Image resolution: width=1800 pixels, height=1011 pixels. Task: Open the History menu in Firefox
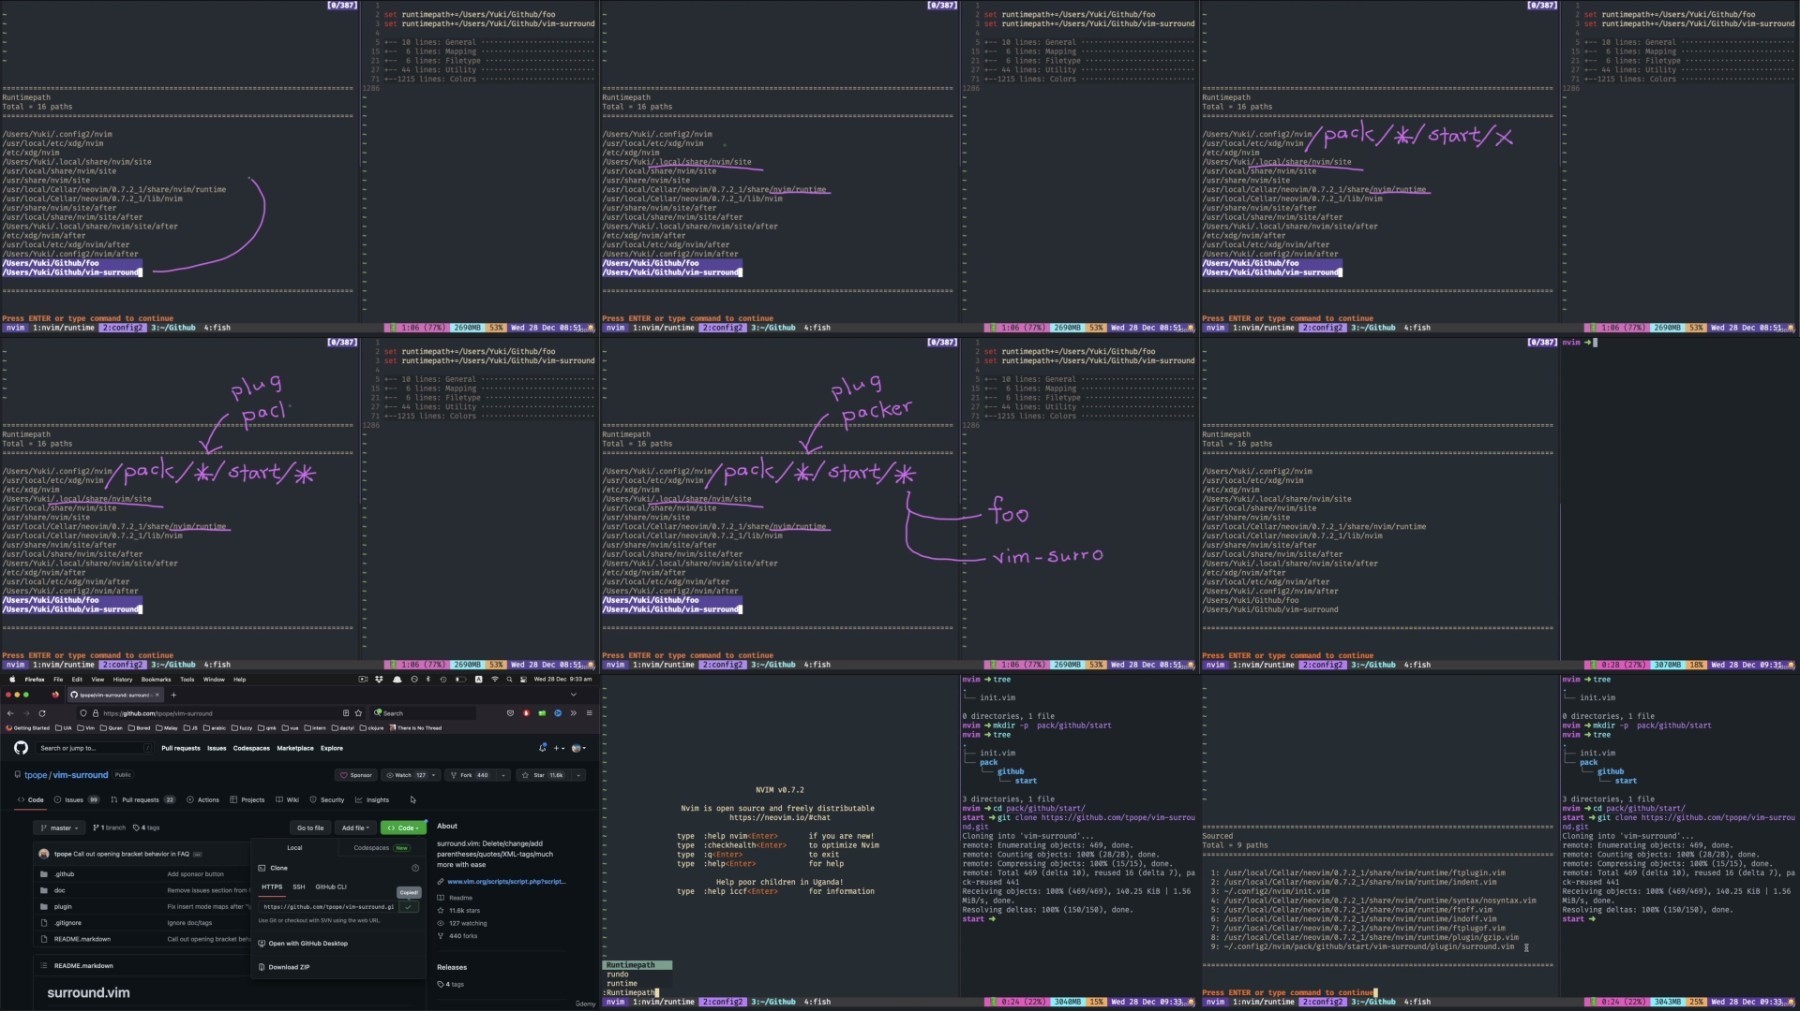(x=123, y=679)
